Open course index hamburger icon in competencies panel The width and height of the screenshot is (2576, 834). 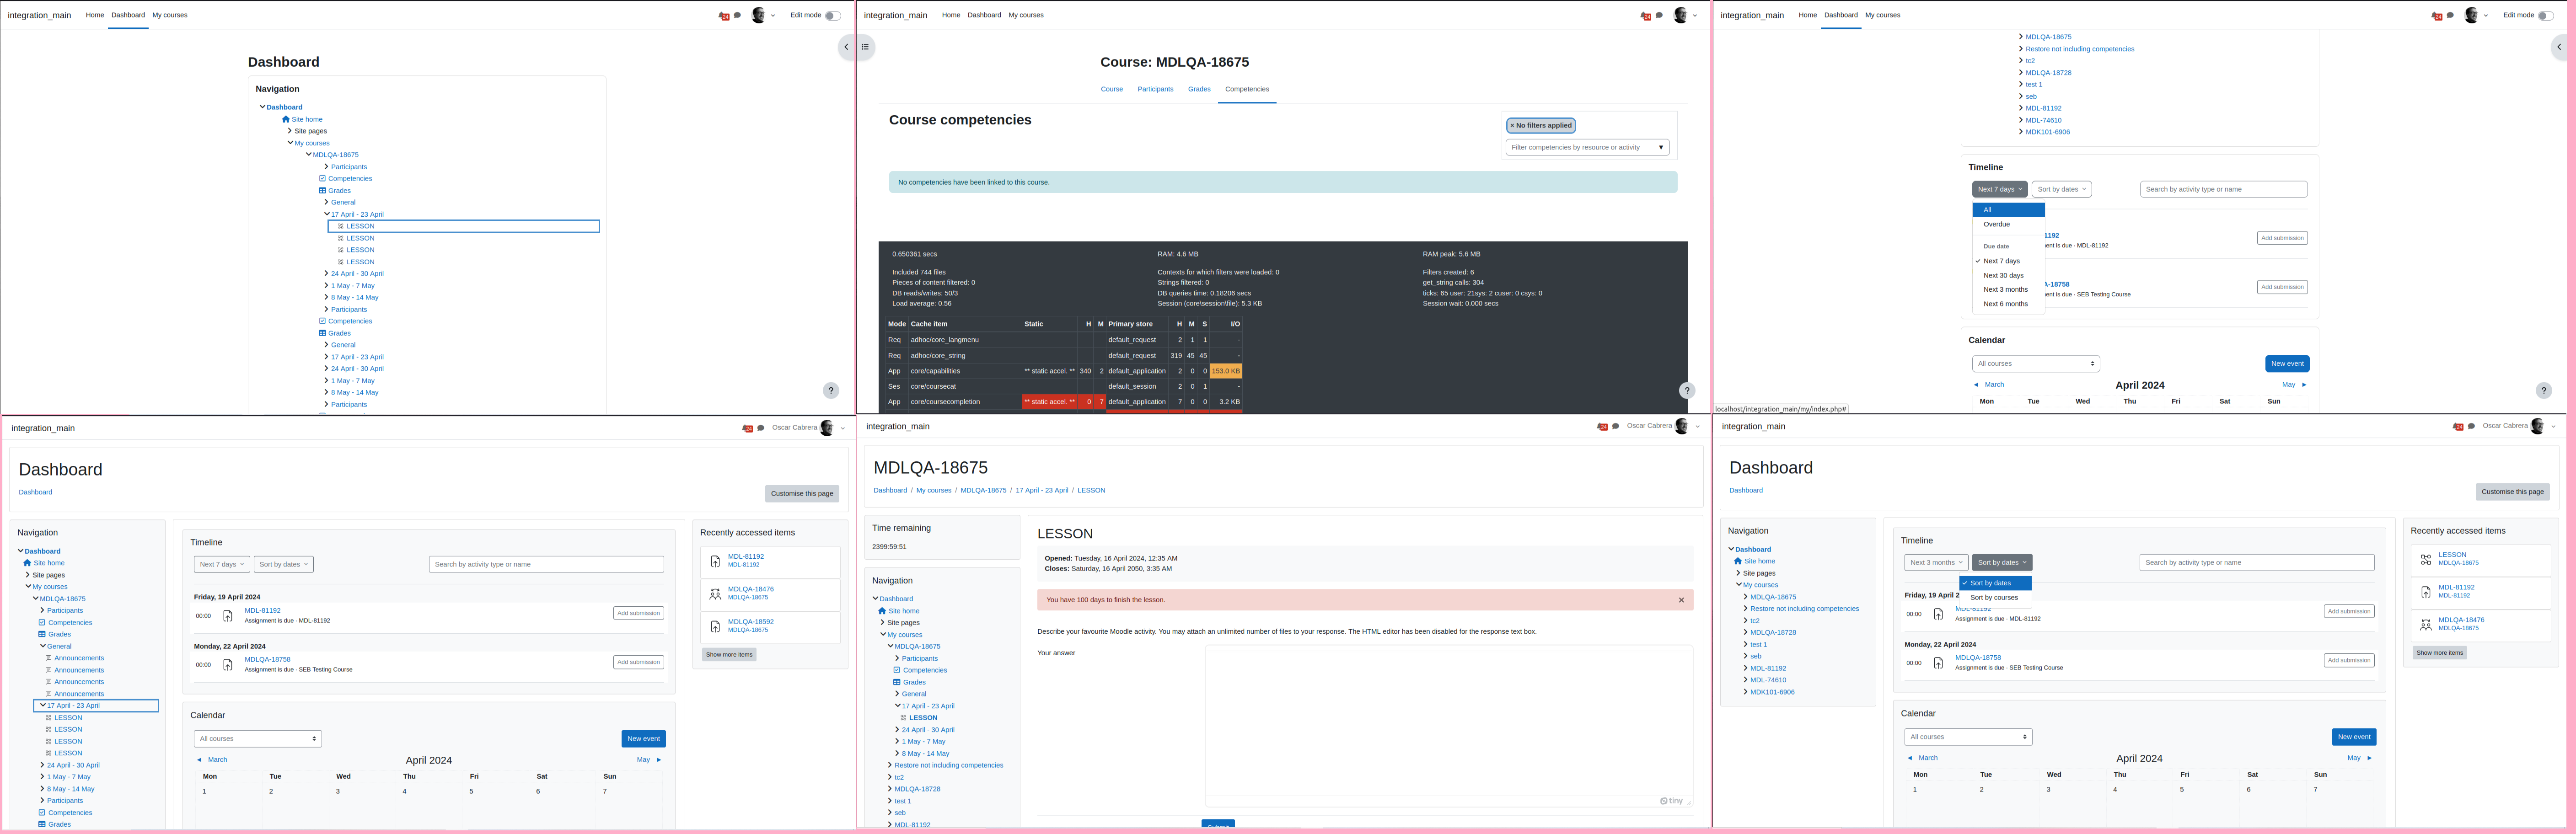coord(865,46)
